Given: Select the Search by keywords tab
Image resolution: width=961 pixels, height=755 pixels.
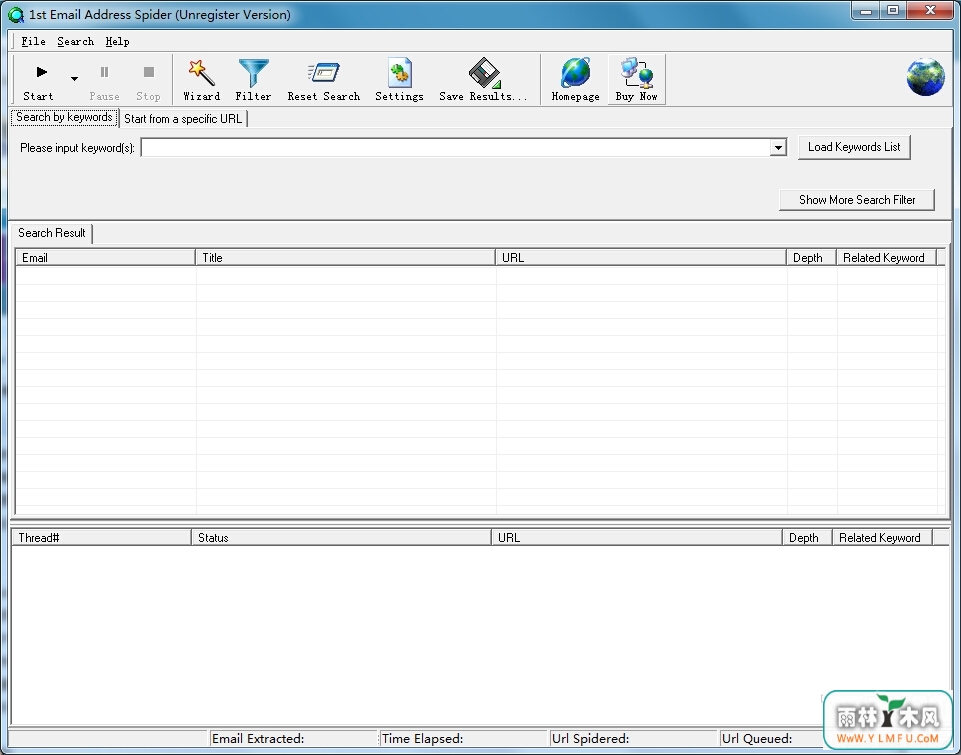Looking at the screenshot, I should 64,117.
